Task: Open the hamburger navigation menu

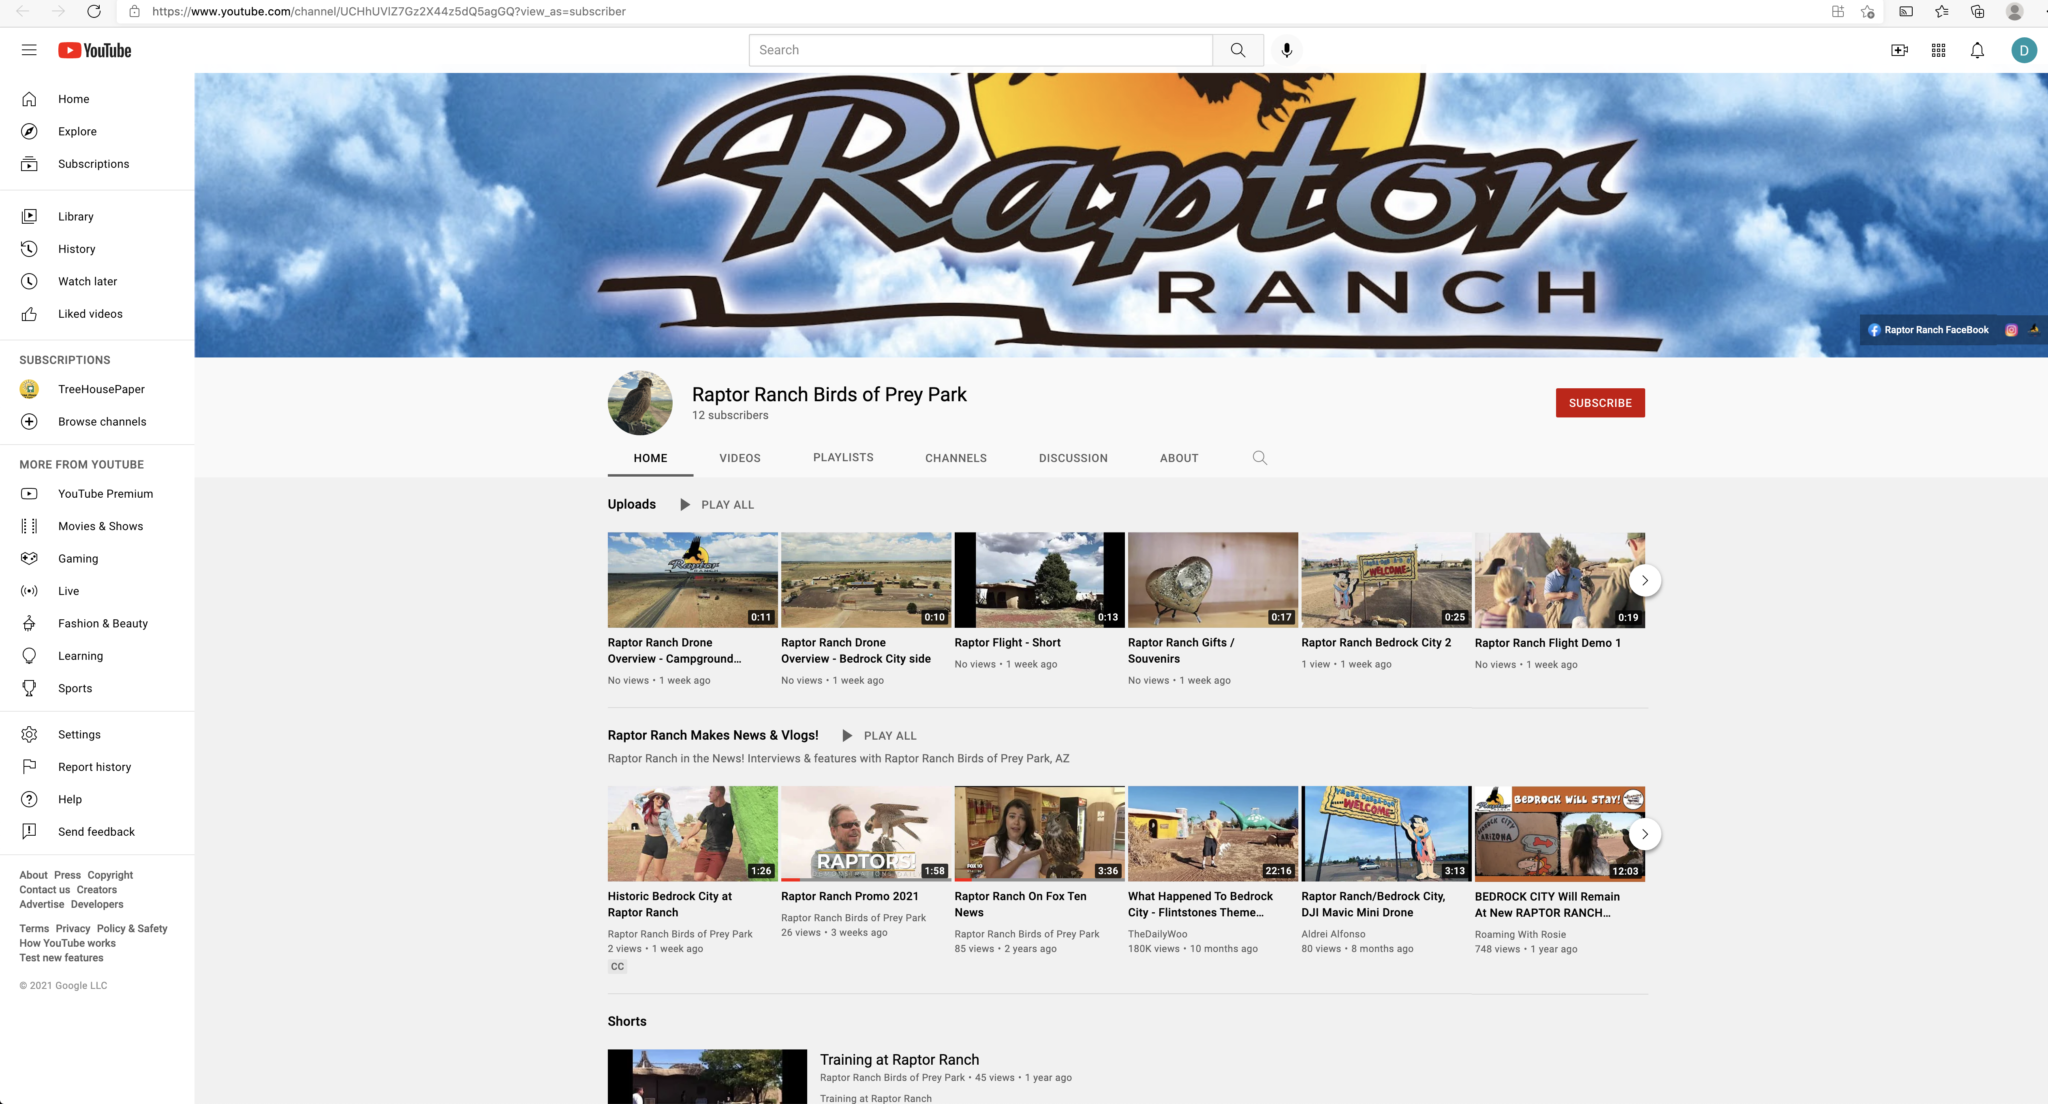Action: click(29, 49)
